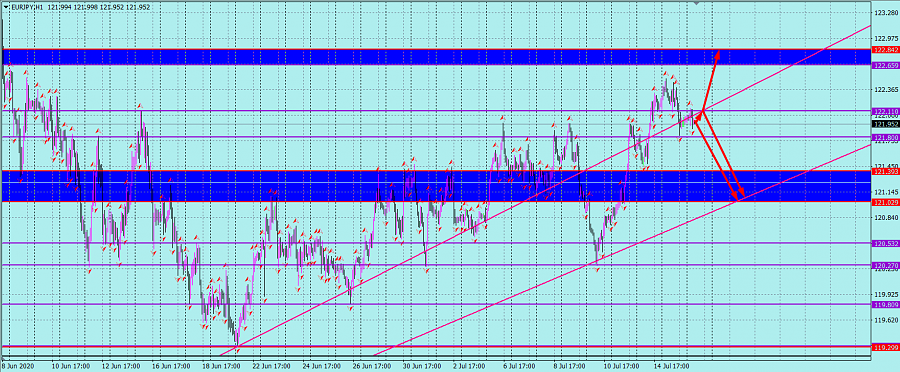
Task: Click the purple 119.809 level label
Action: 885,305
